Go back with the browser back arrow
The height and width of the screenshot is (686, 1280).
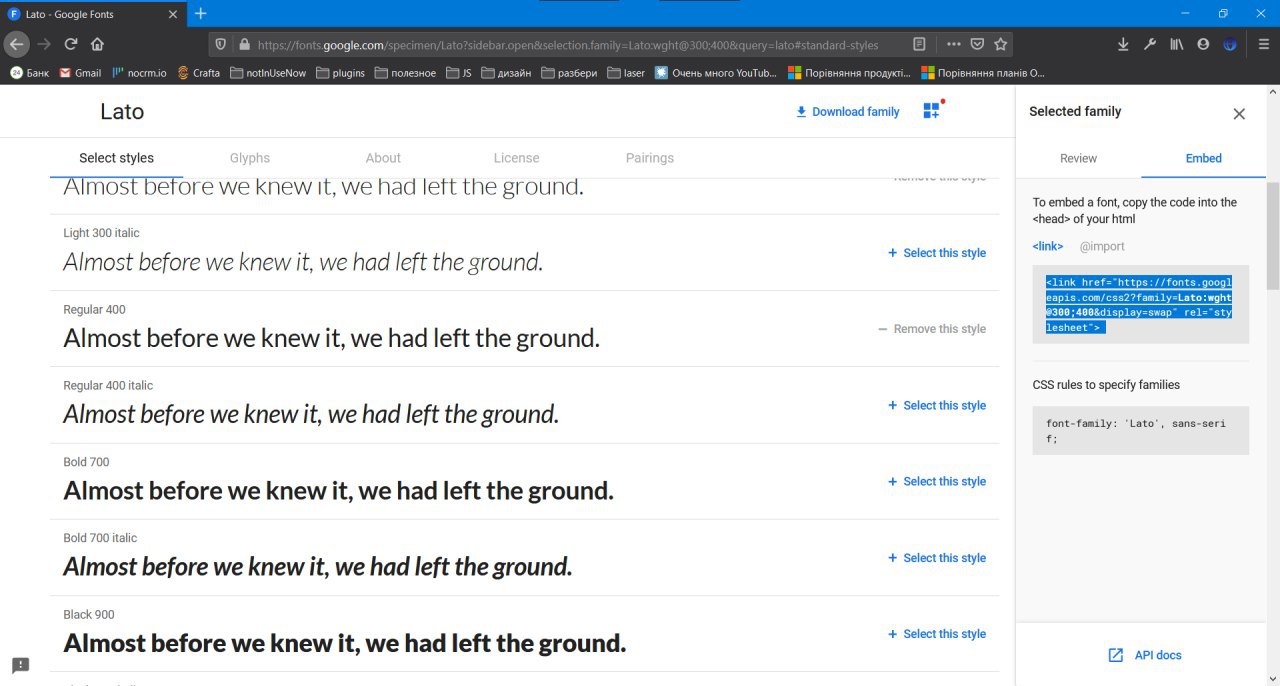16,44
